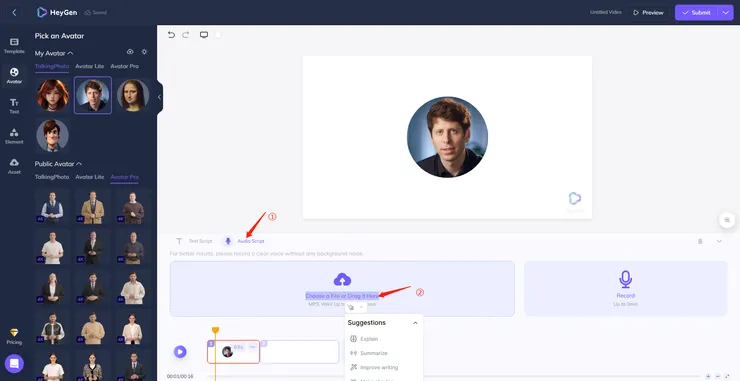Click the horizontal timeline scrollbar
The width and height of the screenshot is (740, 381).
coord(453,376)
